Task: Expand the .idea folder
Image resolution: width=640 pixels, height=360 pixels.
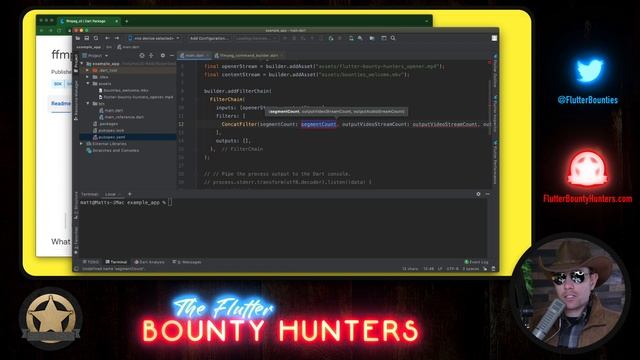Action: (x=87, y=77)
